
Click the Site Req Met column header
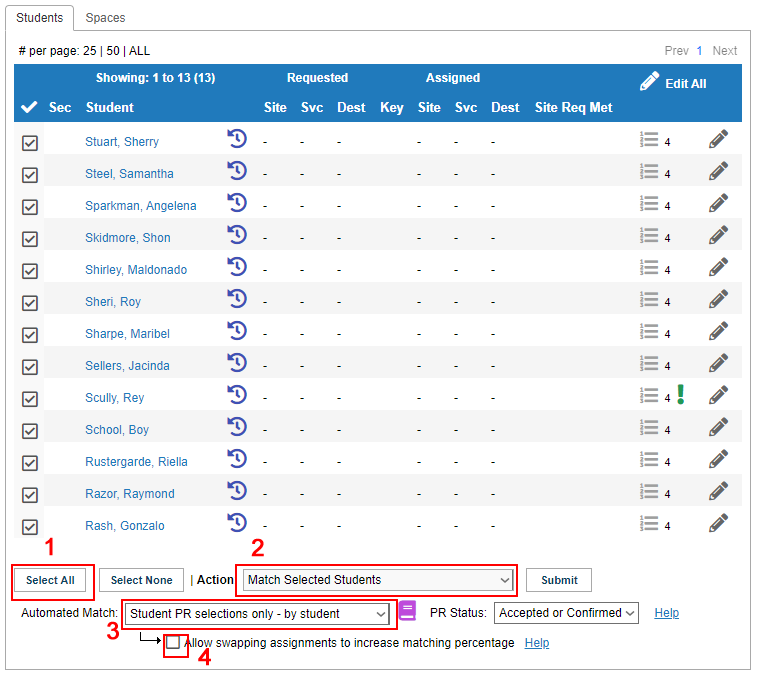pos(573,107)
